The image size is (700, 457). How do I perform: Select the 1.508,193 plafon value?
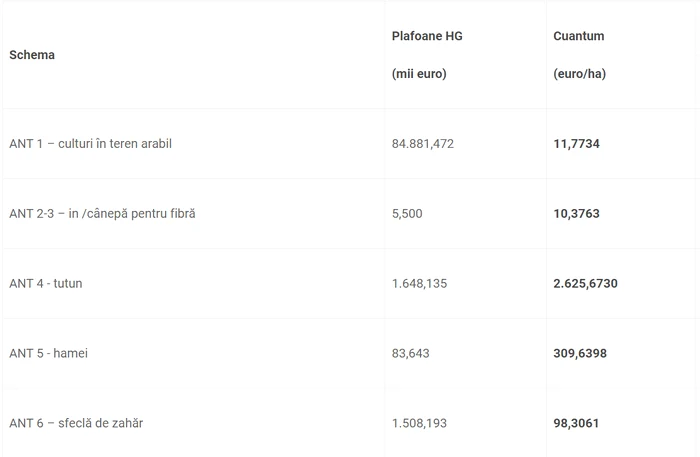[419, 423]
